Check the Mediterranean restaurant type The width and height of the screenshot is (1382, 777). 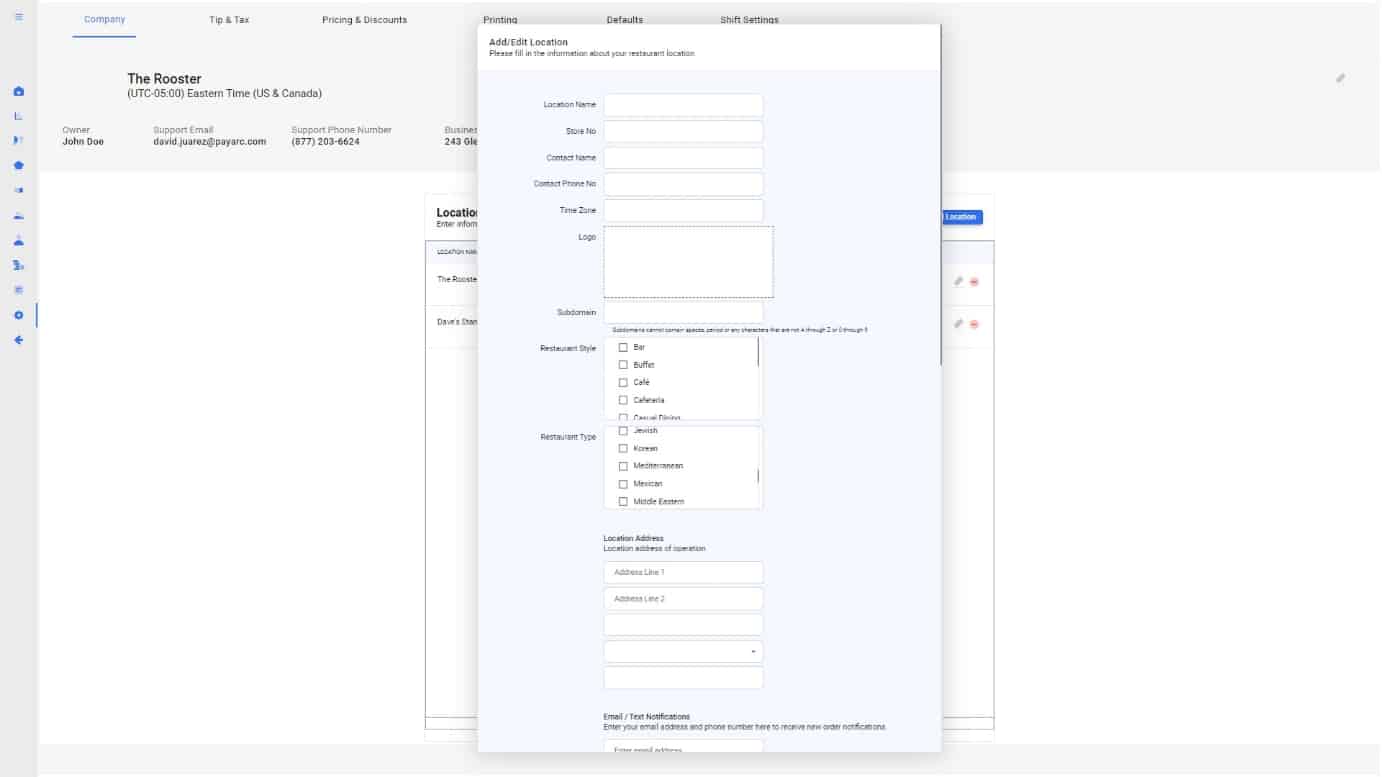pos(623,466)
